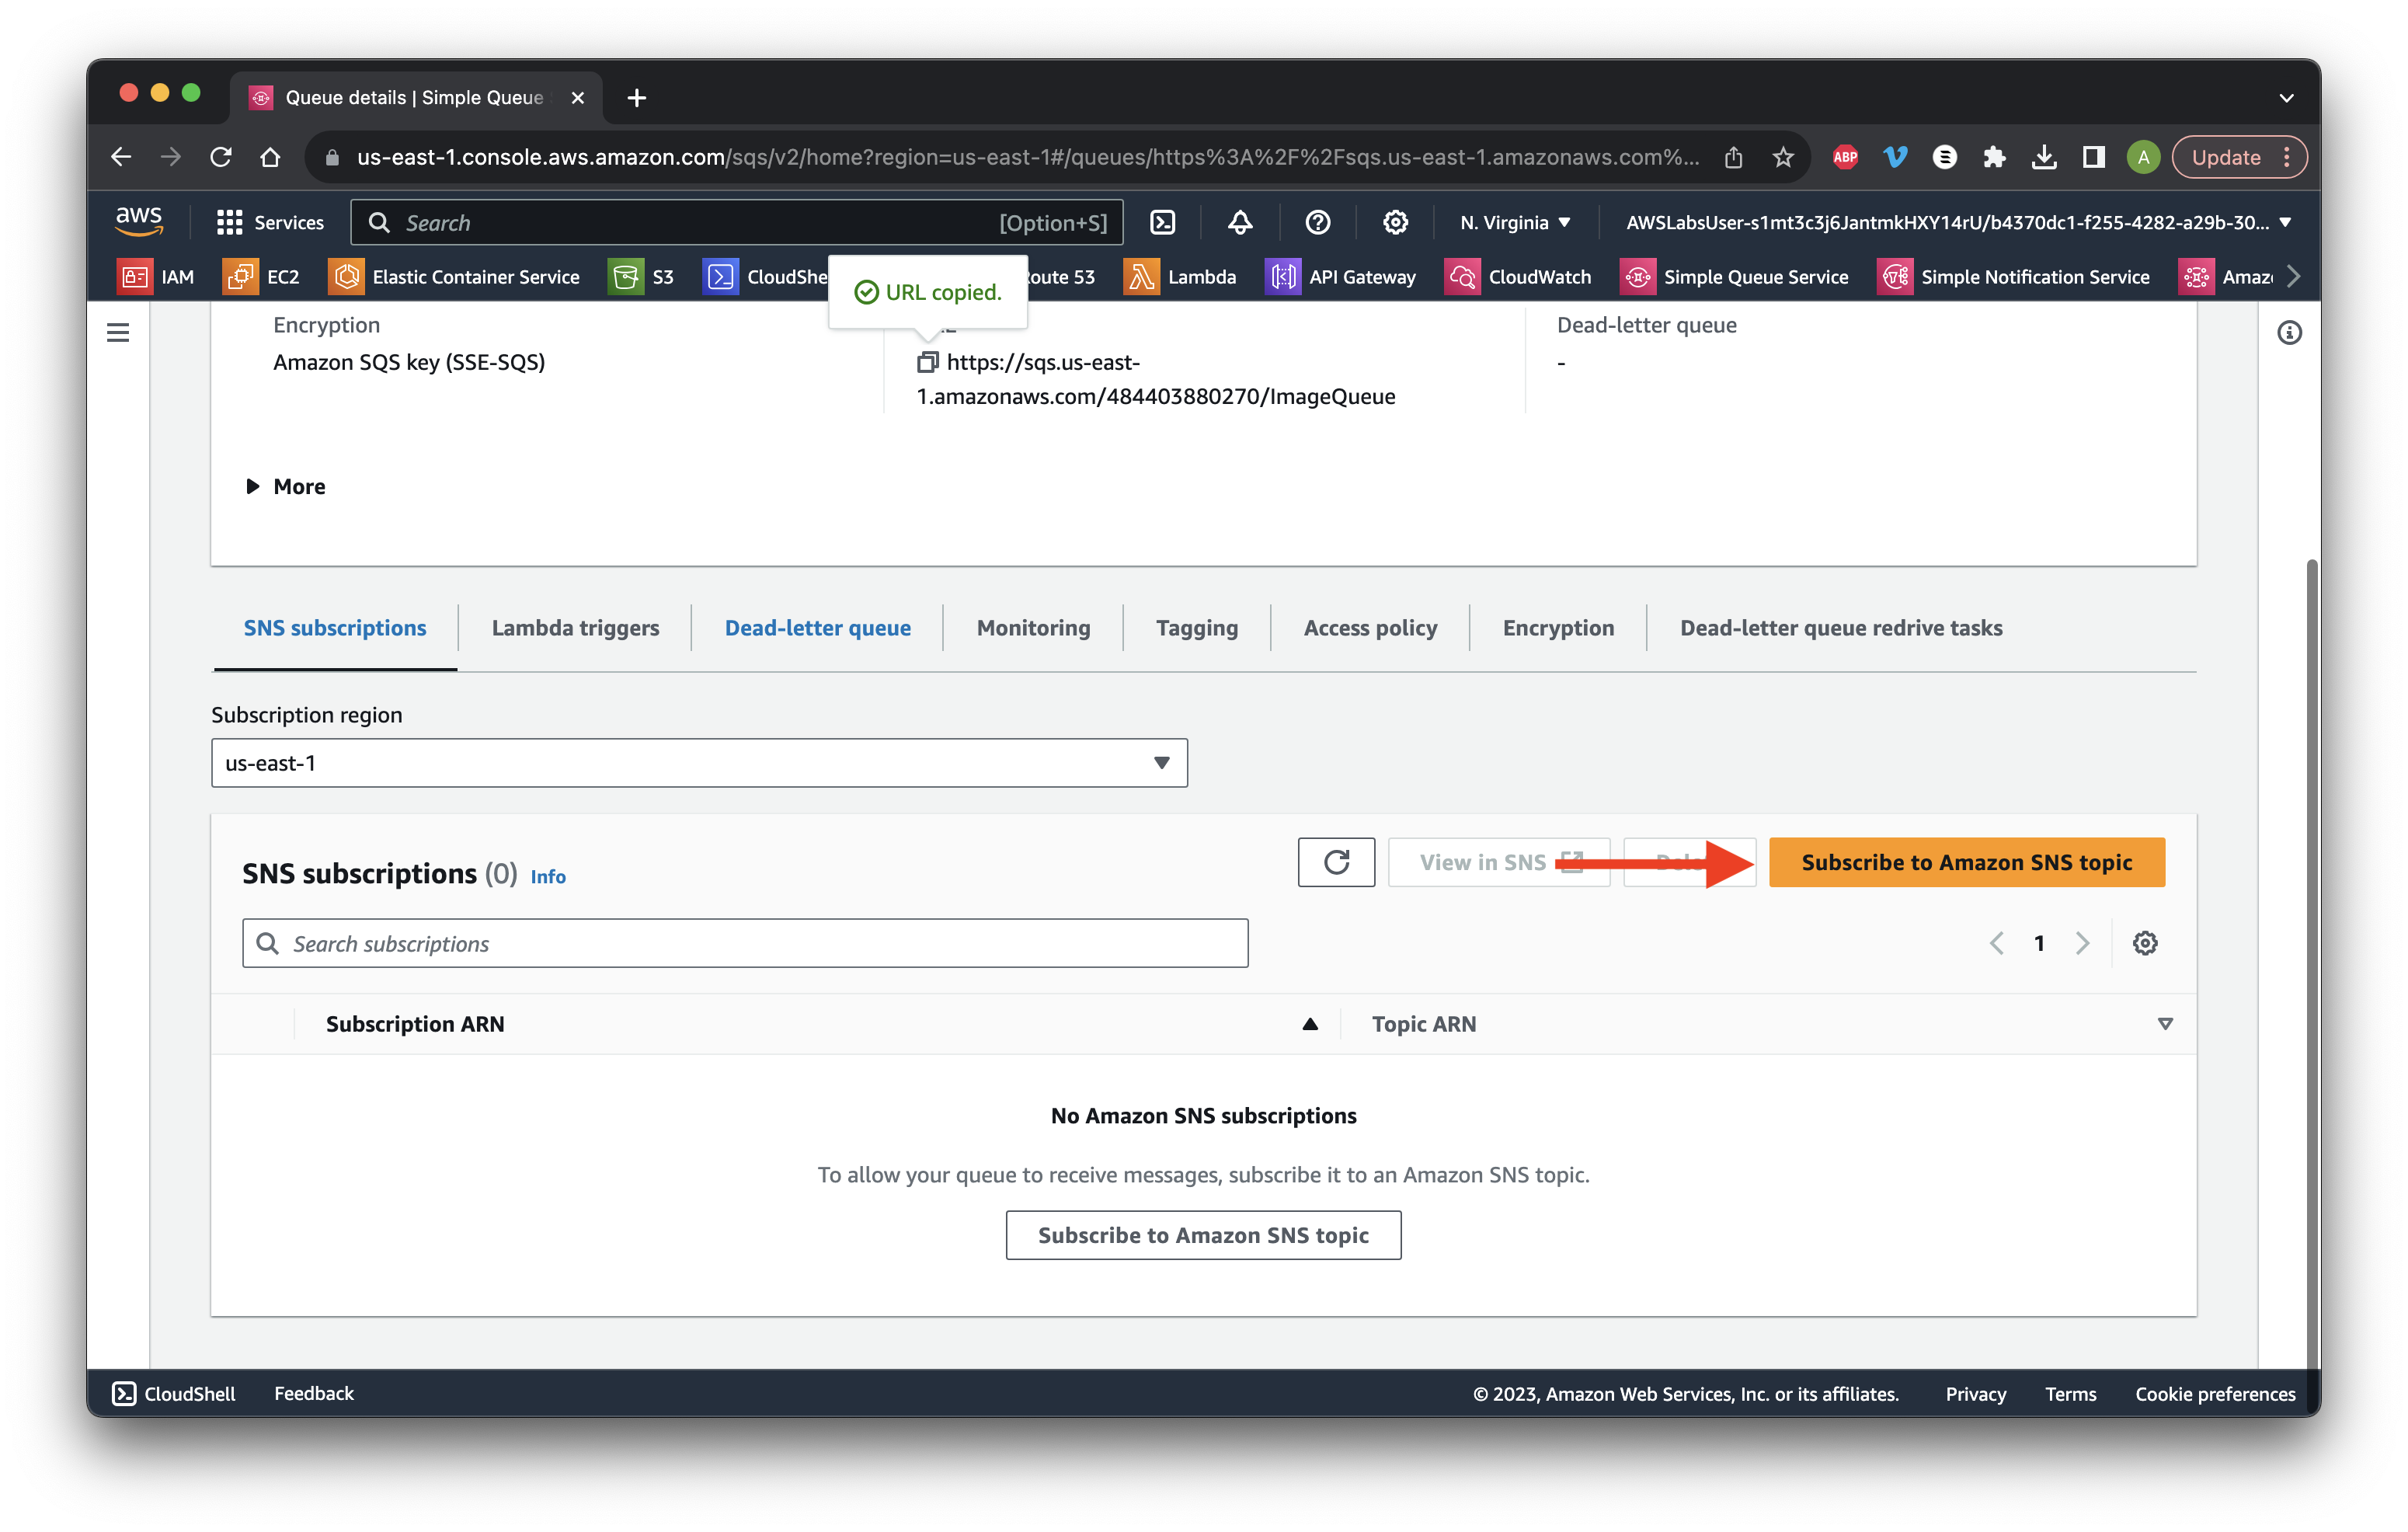Switch to the Monitoring tab
This screenshot has width=2408, height=1532.
tap(1033, 628)
